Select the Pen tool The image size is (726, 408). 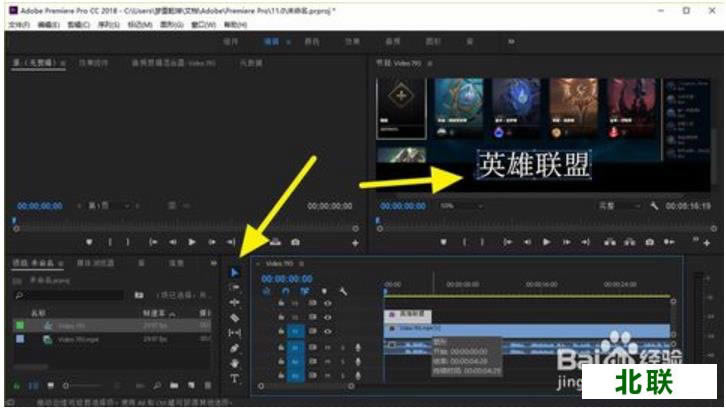tap(235, 348)
